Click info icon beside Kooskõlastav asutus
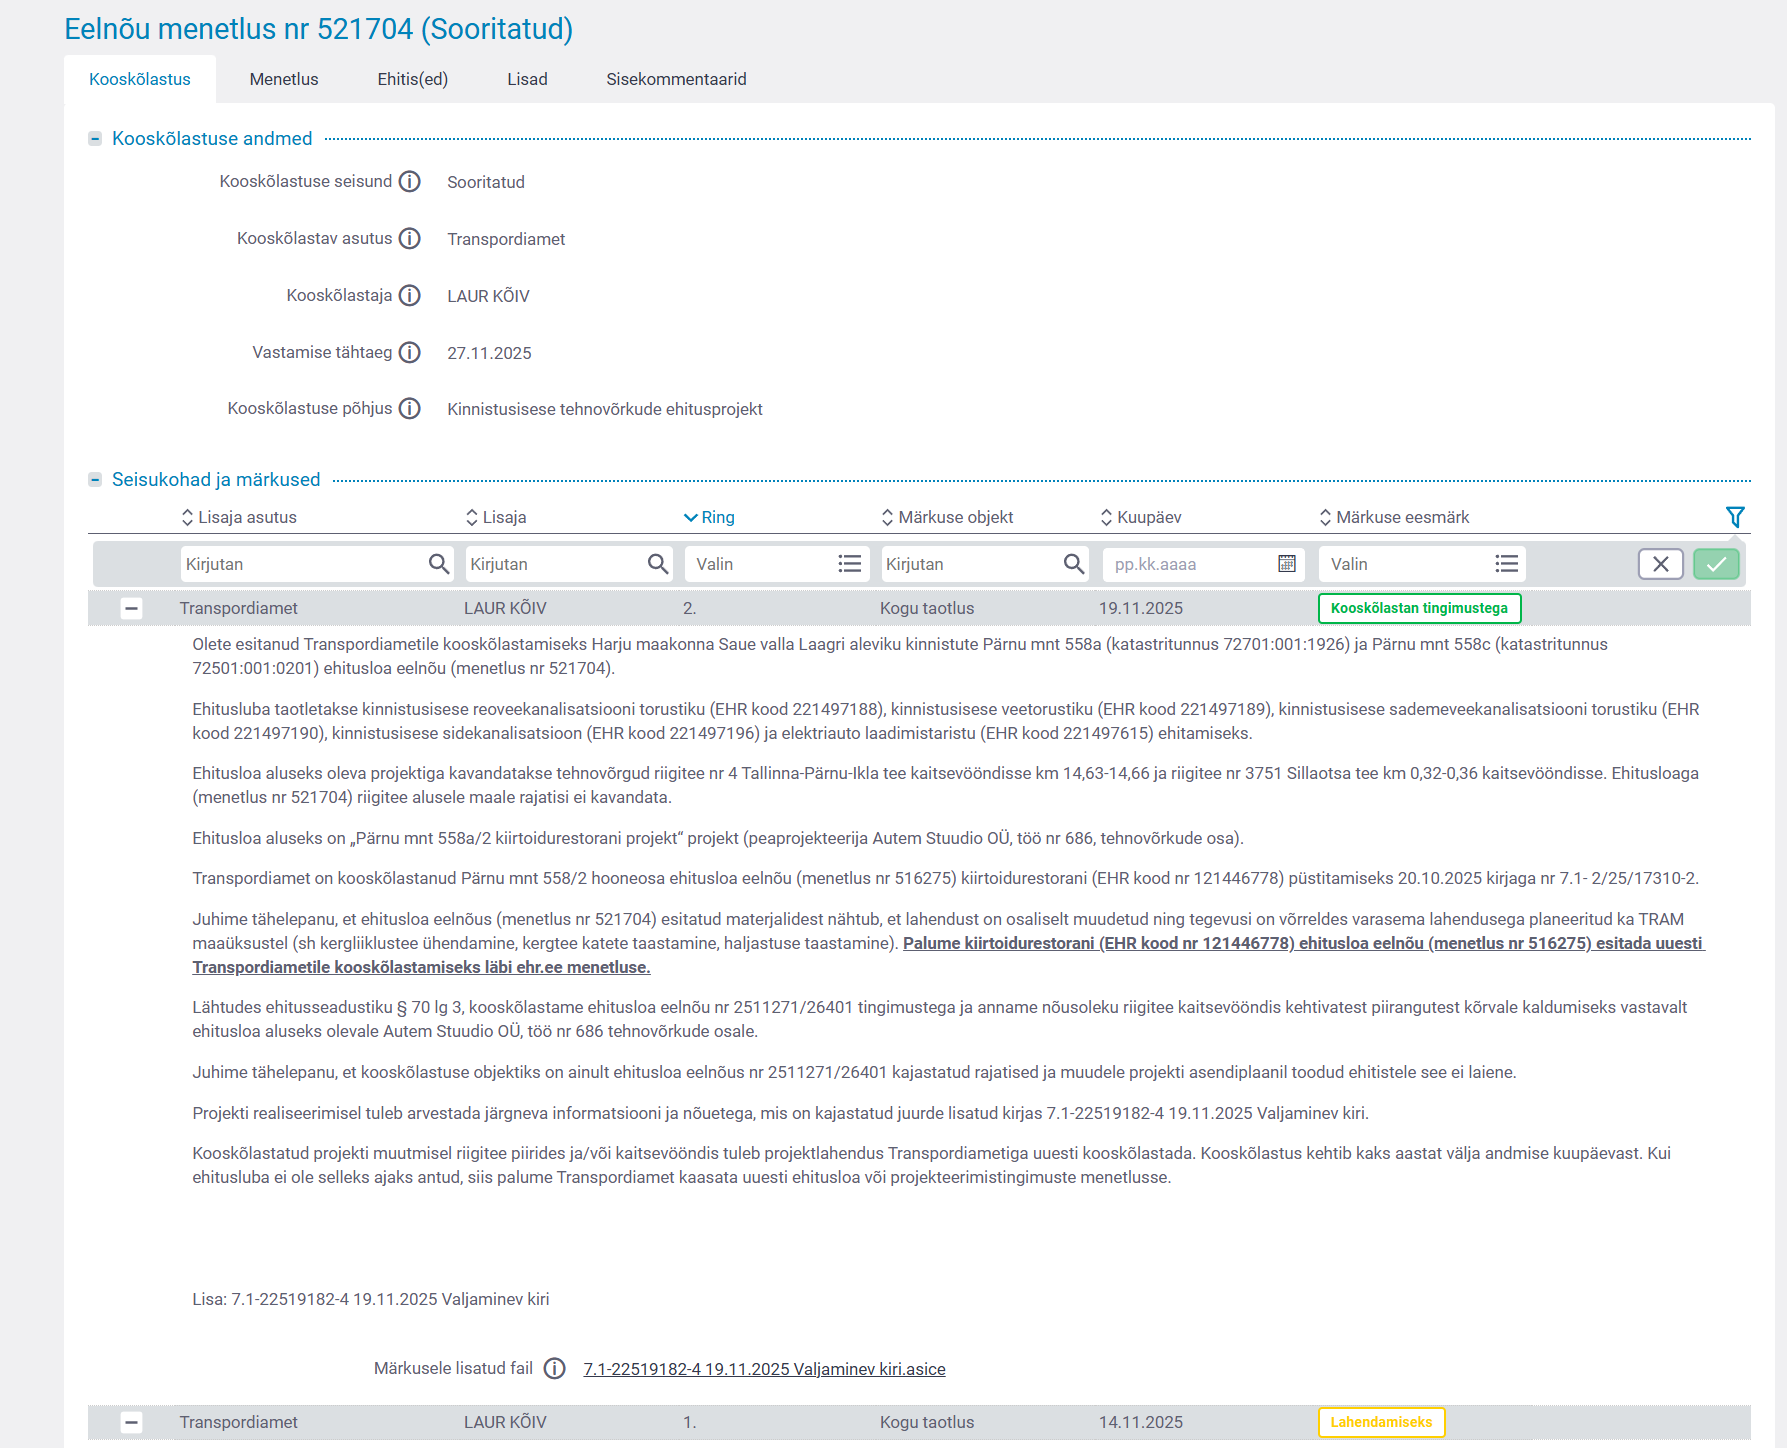The width and height of the screenshot is (1787, 1448). [409, 239]
